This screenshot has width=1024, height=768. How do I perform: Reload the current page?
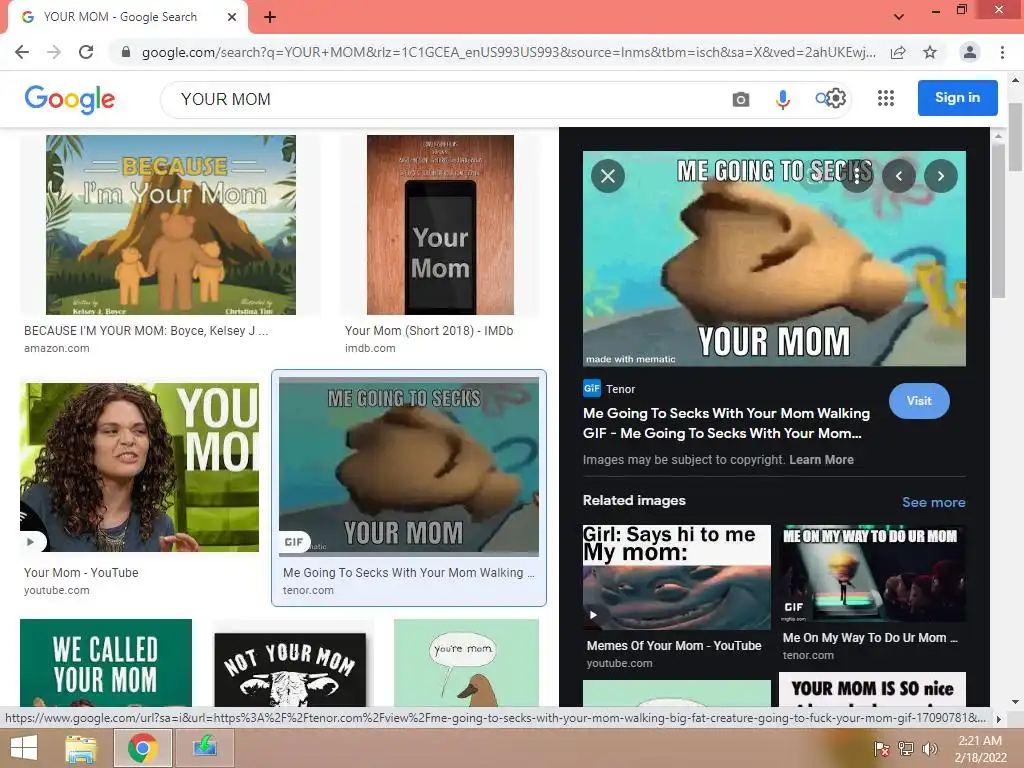(x=86, y=52)
